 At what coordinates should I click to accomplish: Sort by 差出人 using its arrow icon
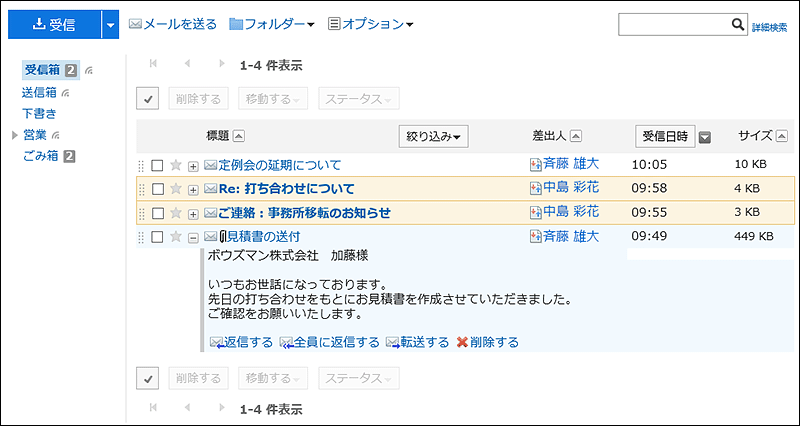pyautogui.click(x=576, y=136)
